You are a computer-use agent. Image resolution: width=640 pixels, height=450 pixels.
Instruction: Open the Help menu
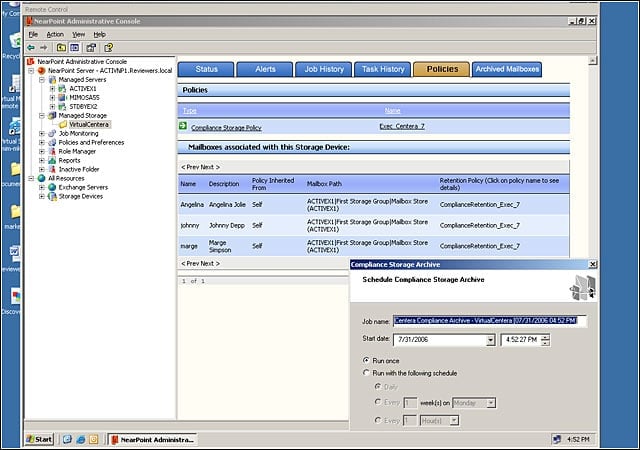pyautogui.click(x=100, y=34)
